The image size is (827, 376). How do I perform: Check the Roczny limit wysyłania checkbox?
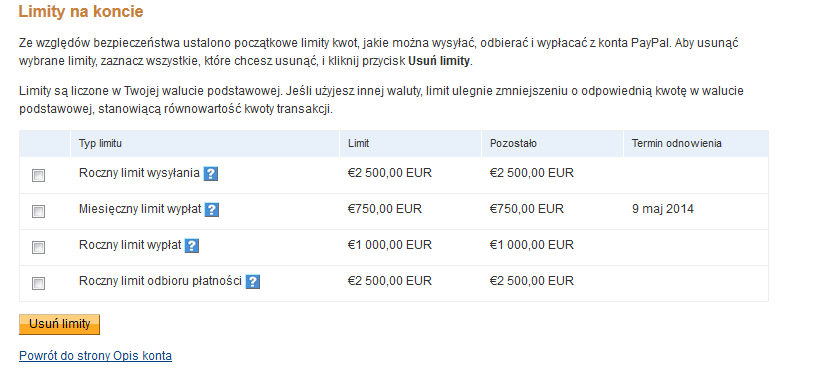39,176
